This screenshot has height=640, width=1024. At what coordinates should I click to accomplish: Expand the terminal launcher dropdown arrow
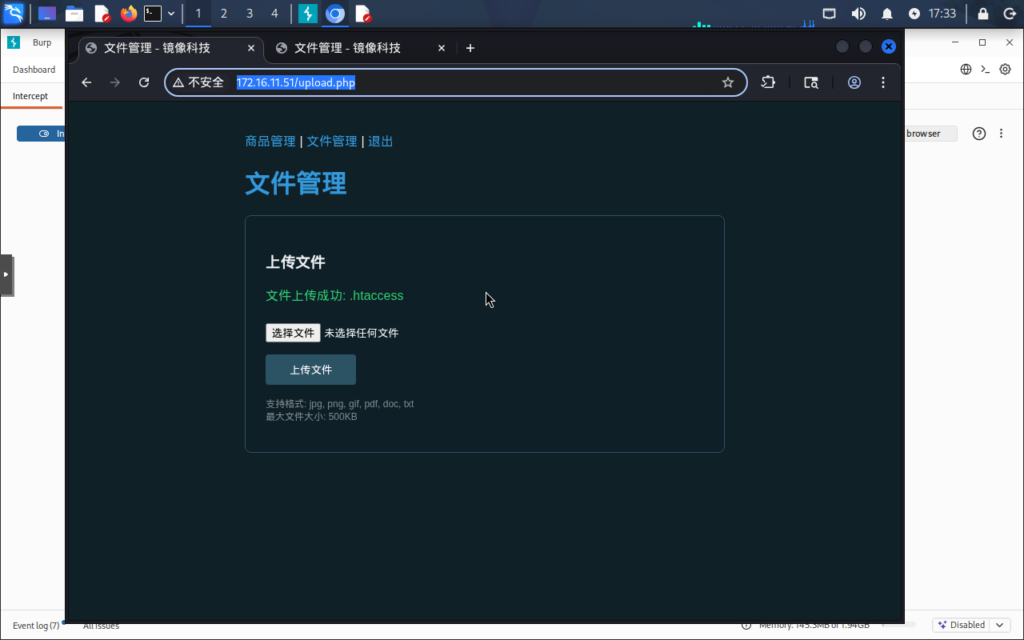pos(171,14)
